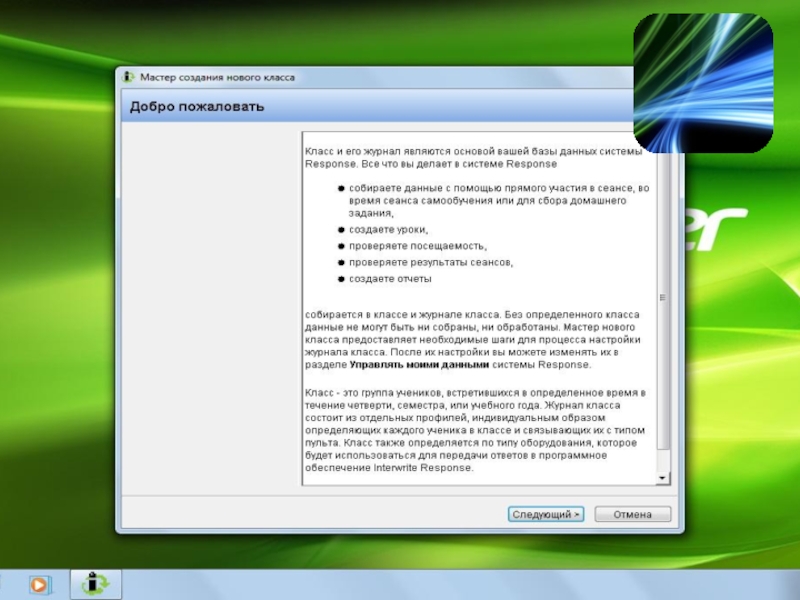This screenshot has width=800, height=600.
Task: Click the vertical scrollbar thumb of welcome text
Action: (662, 298)
